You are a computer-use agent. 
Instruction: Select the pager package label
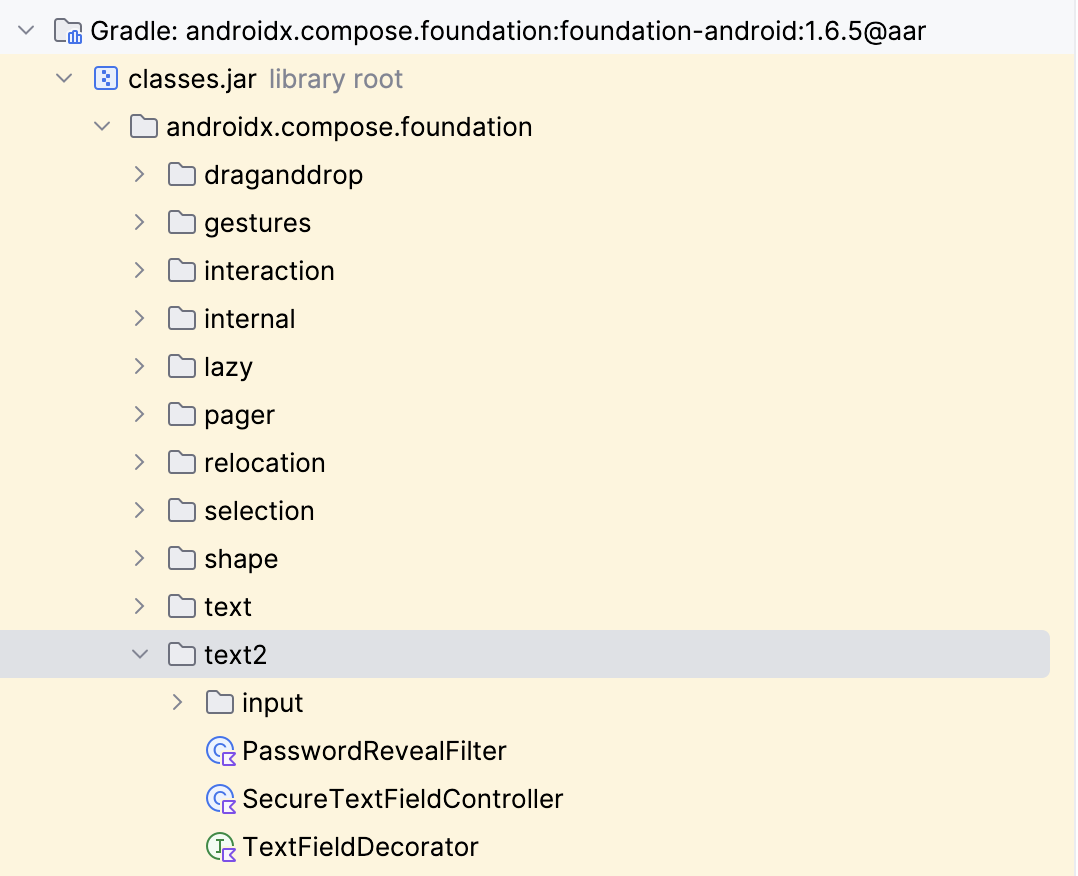(239, 415)
